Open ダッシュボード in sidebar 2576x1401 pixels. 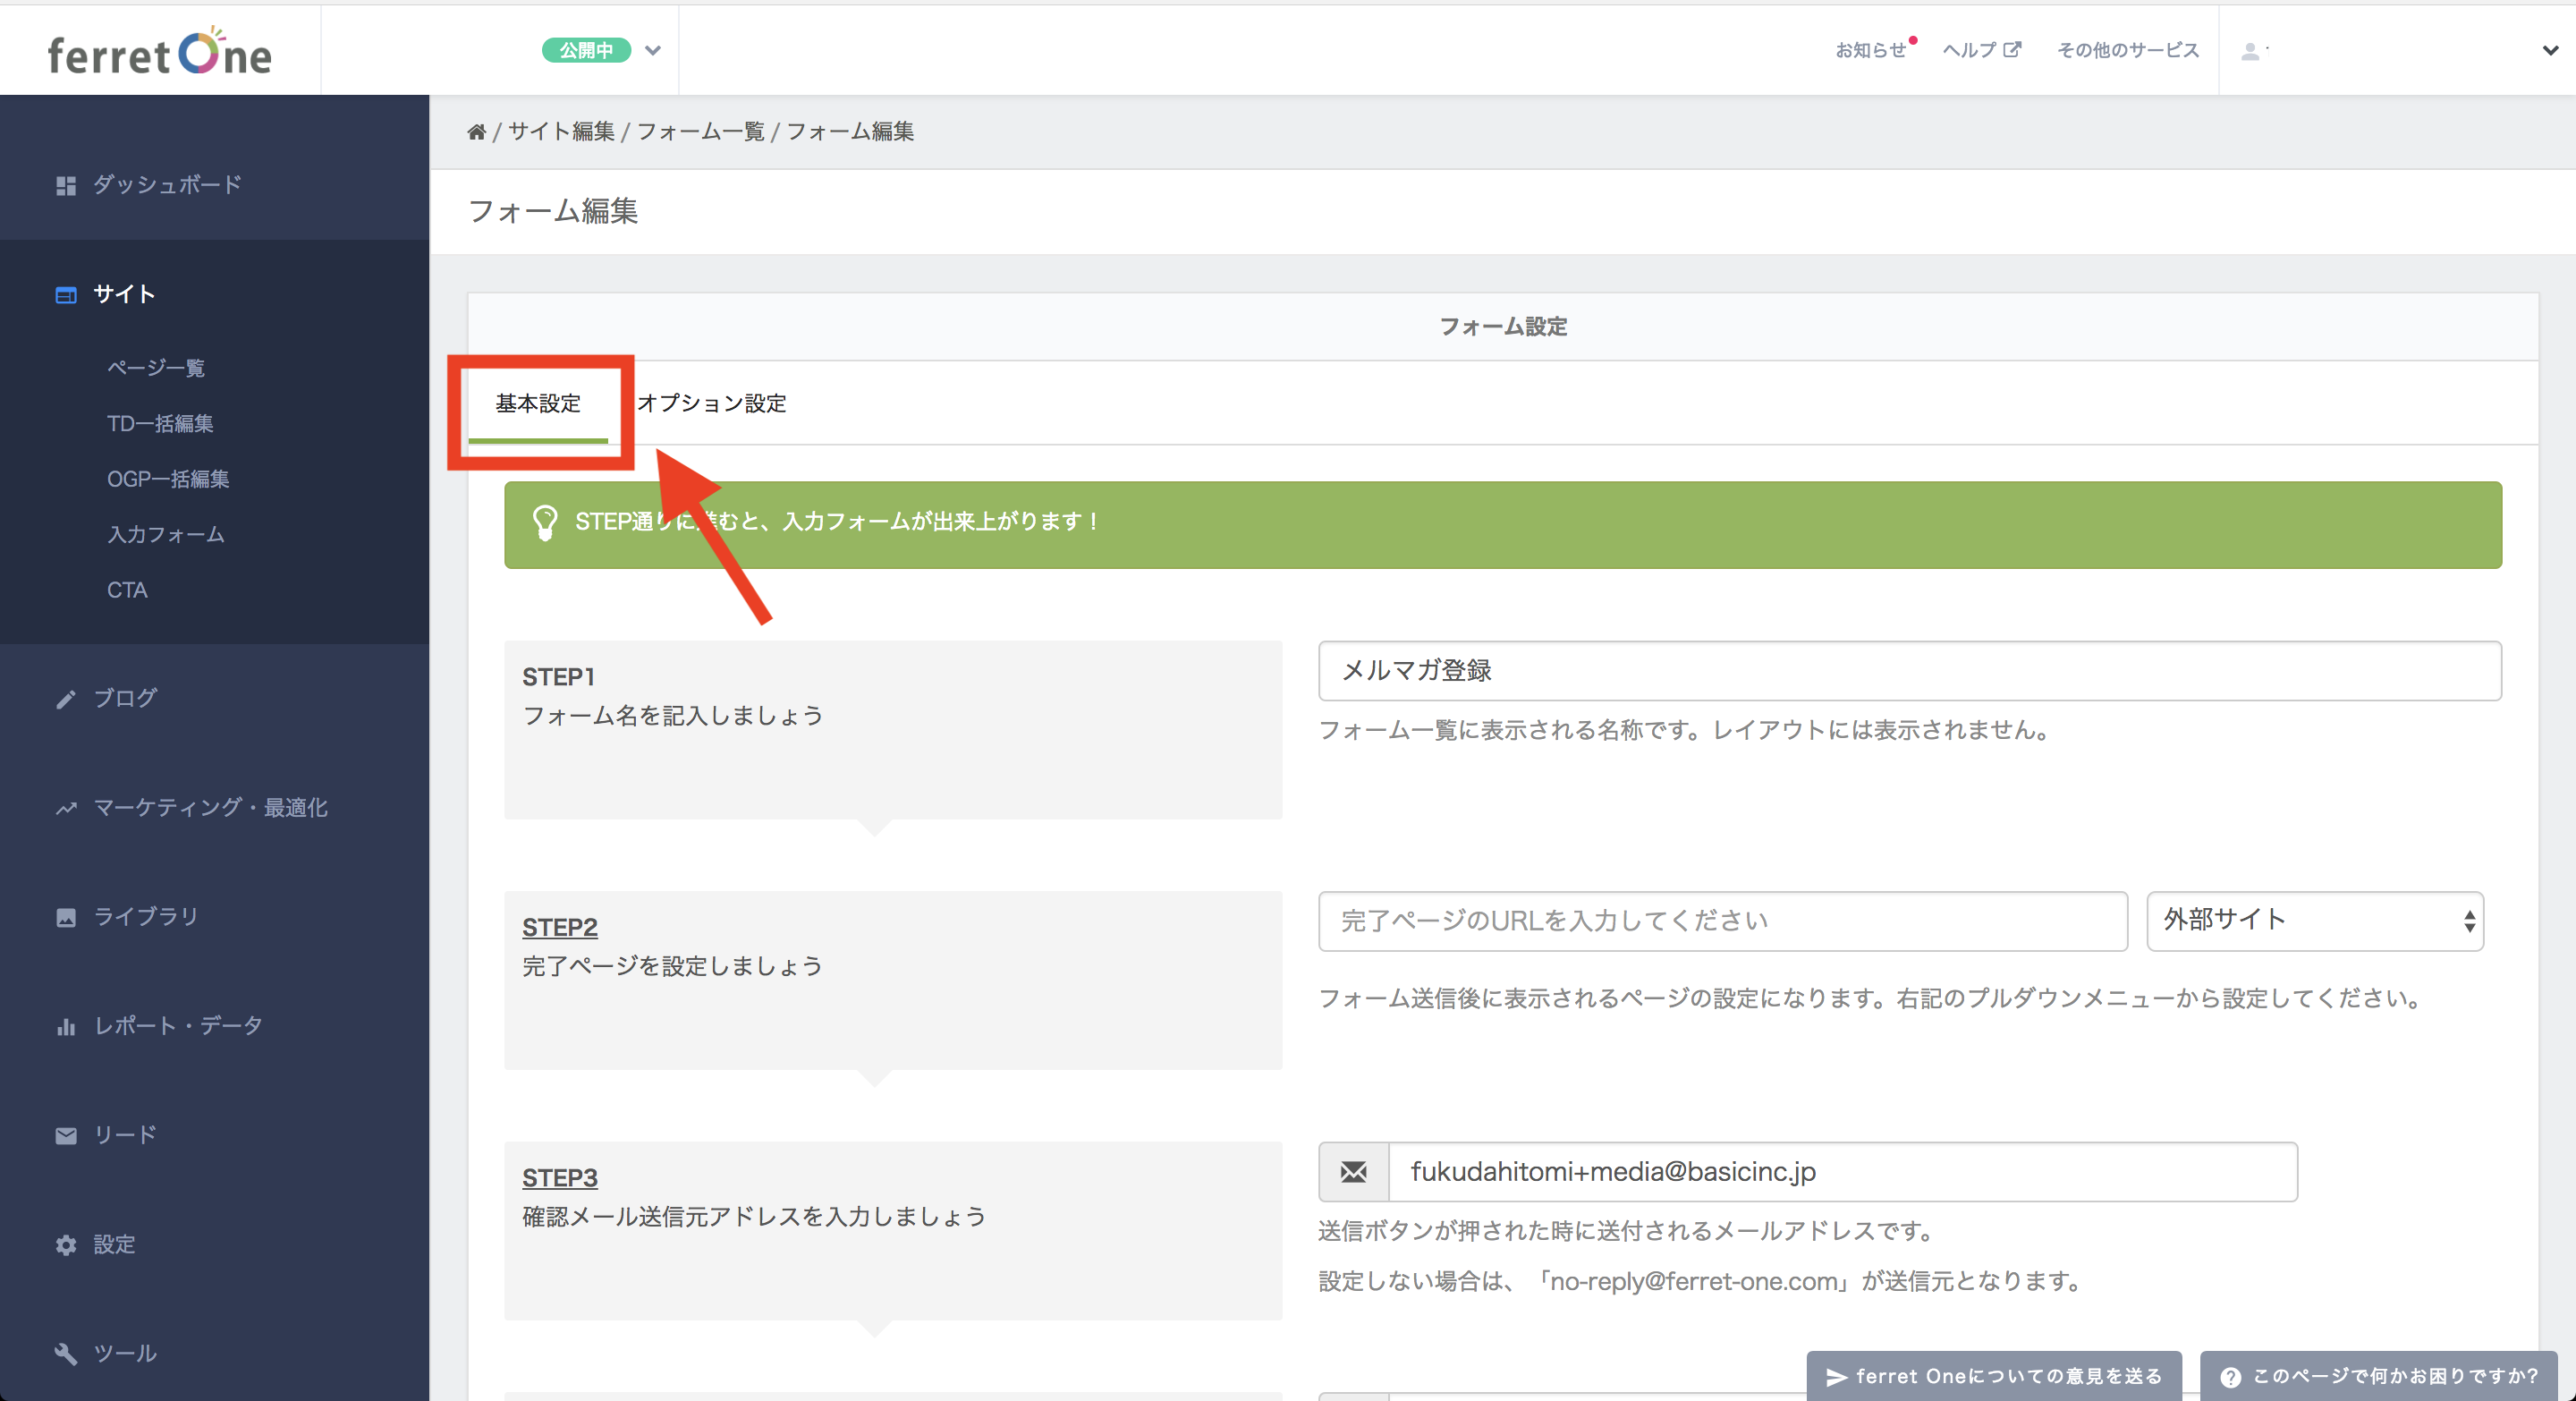(167, 185)
